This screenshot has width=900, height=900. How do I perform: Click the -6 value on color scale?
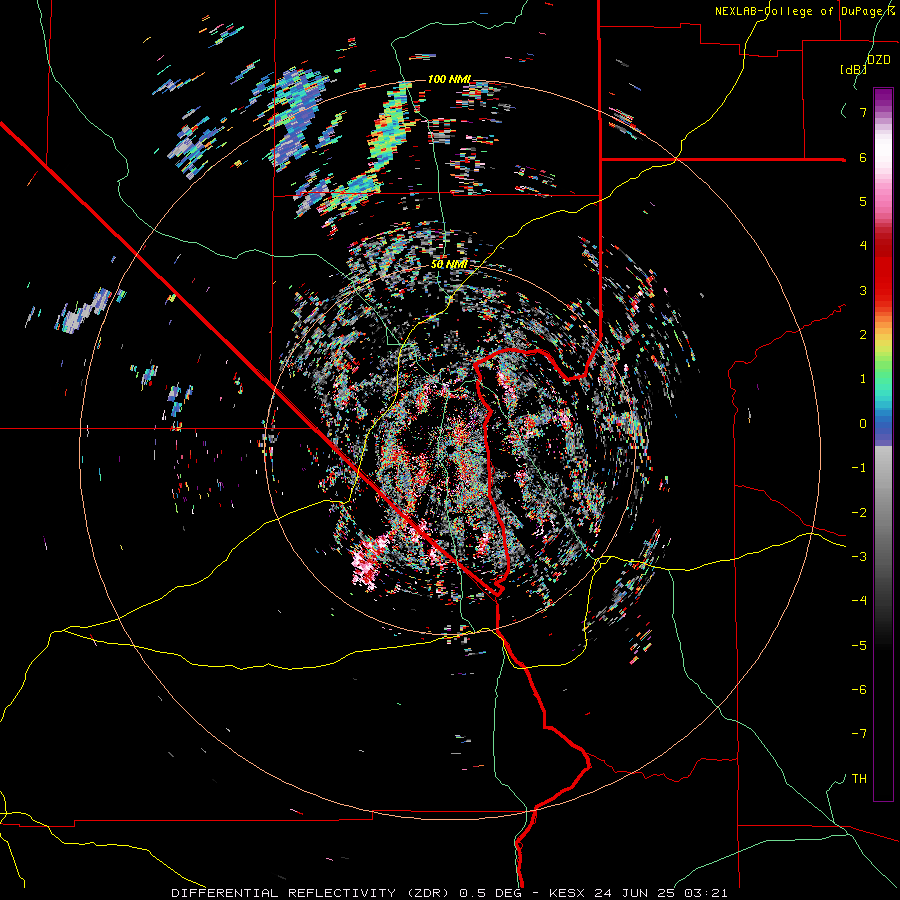click(859, 690)
